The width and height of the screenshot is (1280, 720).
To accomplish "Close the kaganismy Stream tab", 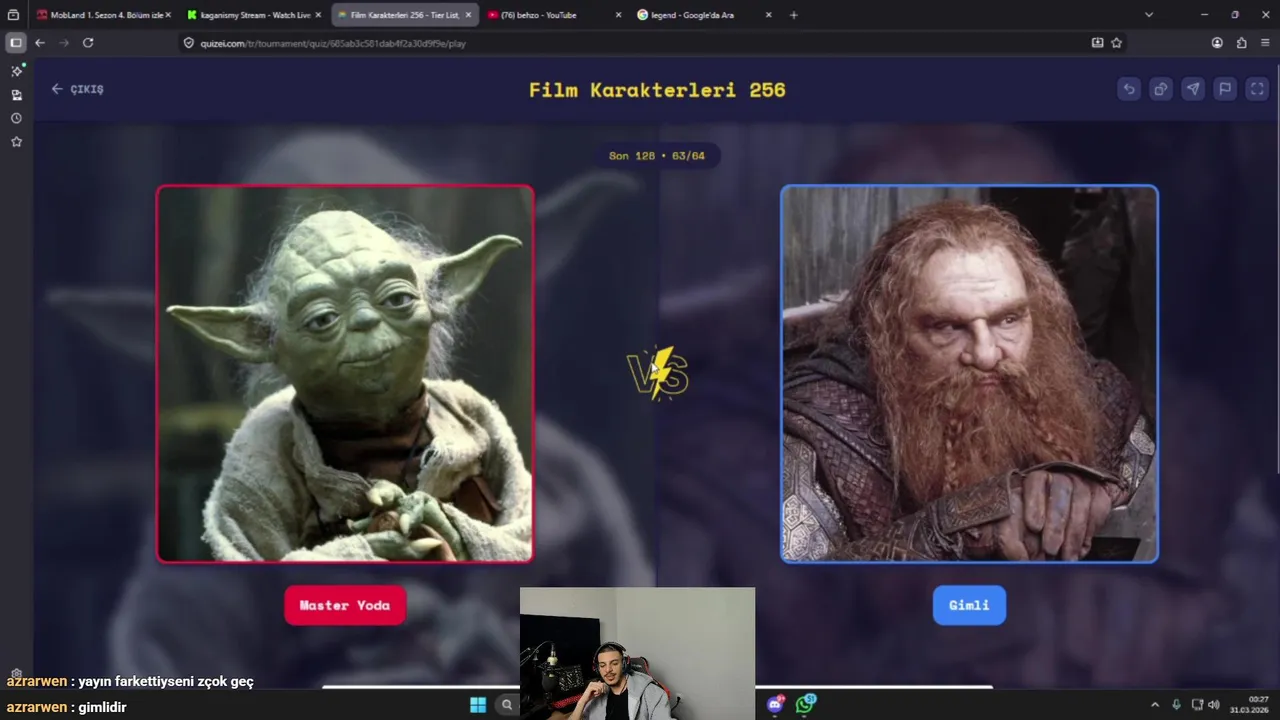I will tap(318, 15).
